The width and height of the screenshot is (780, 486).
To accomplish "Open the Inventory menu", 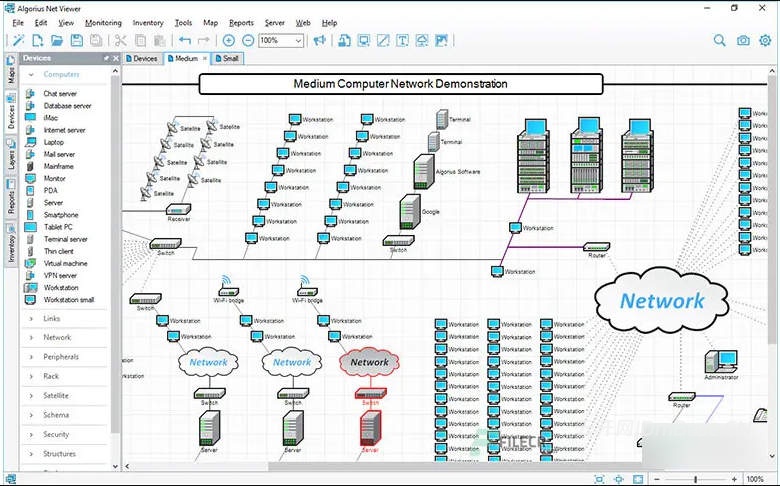I will [x=148, y=23].
